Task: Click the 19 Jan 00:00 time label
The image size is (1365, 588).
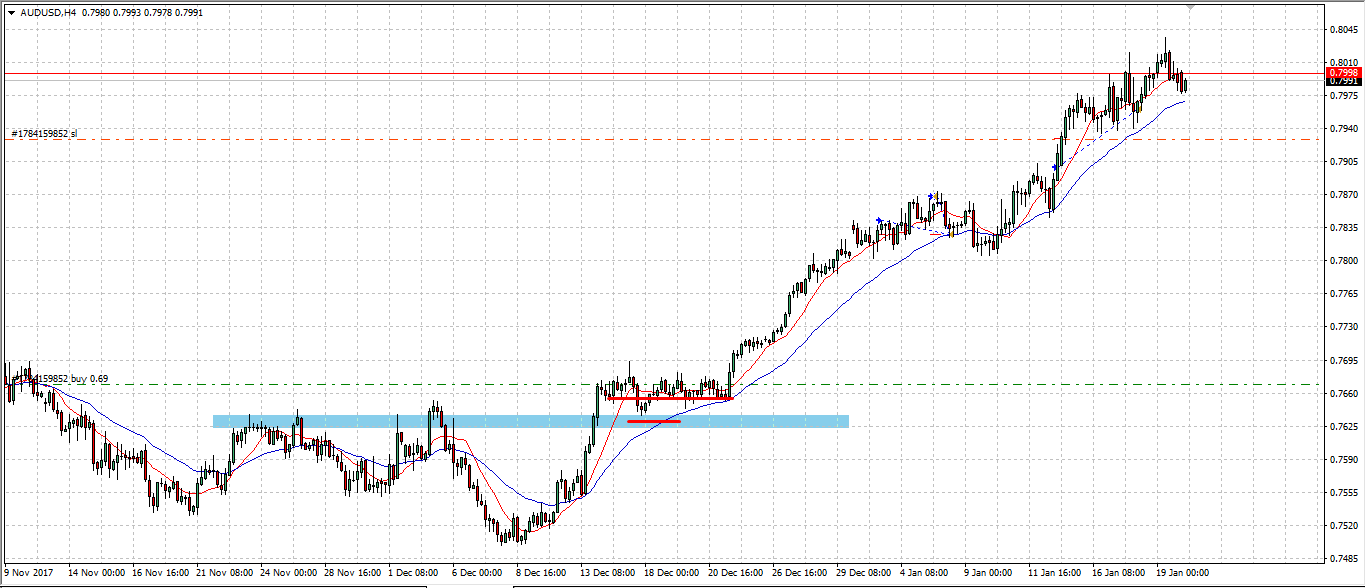Action: (x=1184, y=573)
